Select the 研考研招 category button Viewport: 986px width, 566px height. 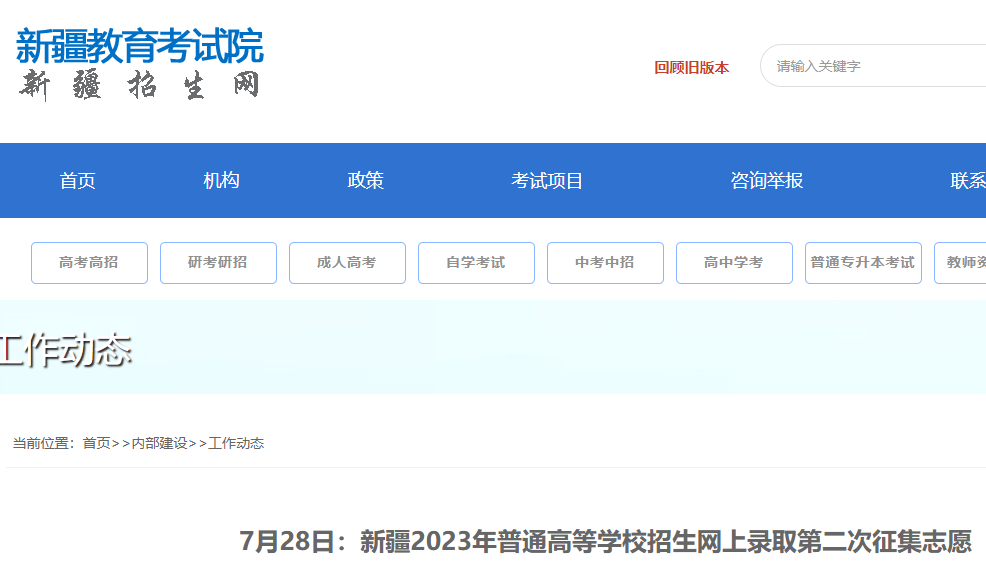click(x=218, y=263)
